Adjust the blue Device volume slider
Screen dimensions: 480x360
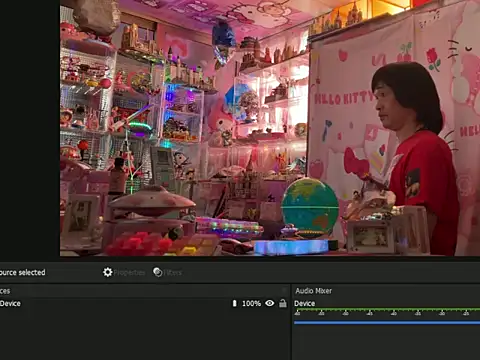pos(387,322)
